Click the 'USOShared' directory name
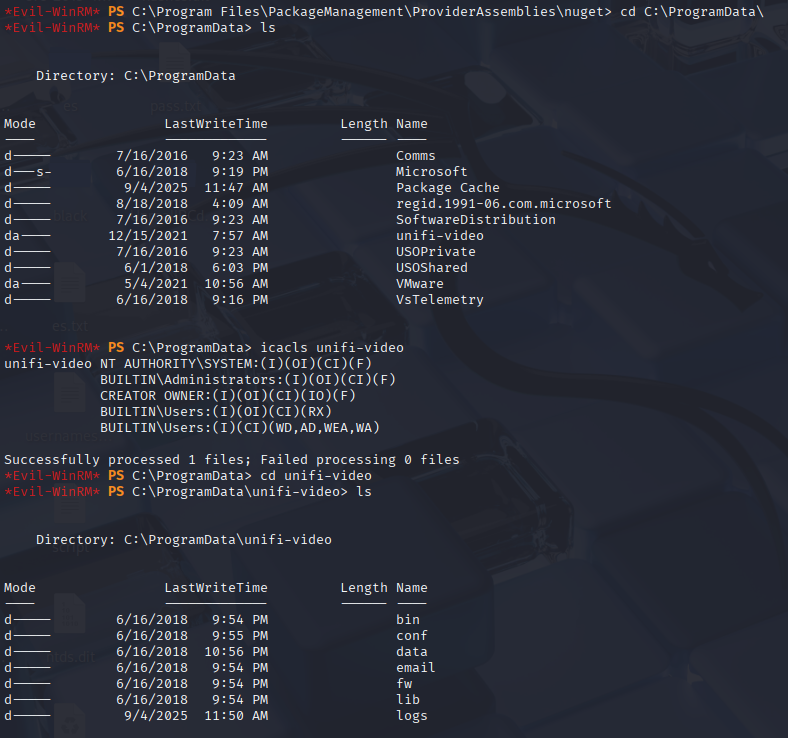788x738 pixels. pos(431,268)
